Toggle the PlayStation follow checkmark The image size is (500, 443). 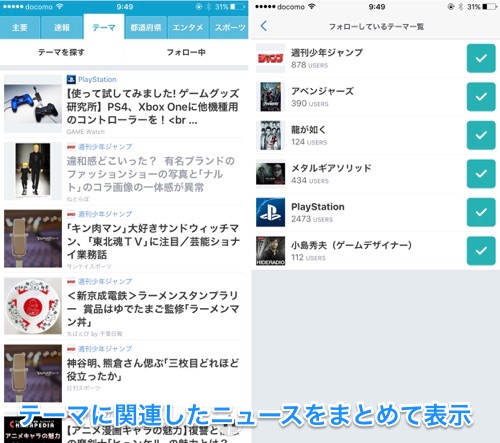tap(481, 212)
